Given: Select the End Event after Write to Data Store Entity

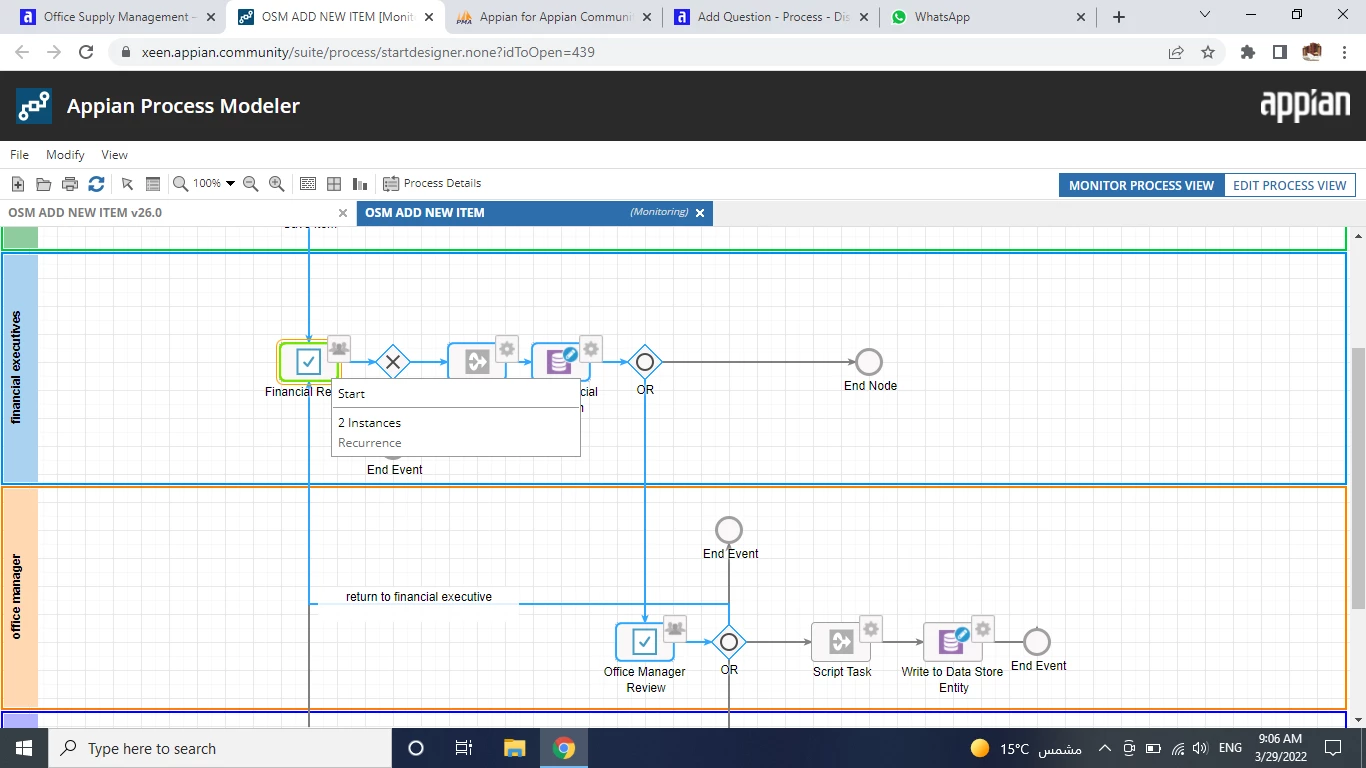Looking at the screenshot, I should [x=1037, y=642].
